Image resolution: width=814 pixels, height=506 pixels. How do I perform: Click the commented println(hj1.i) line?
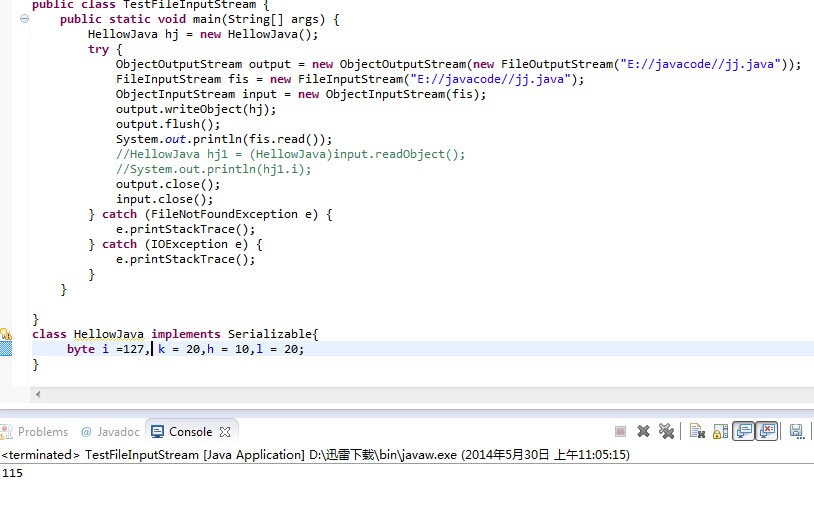coord(213,170)
